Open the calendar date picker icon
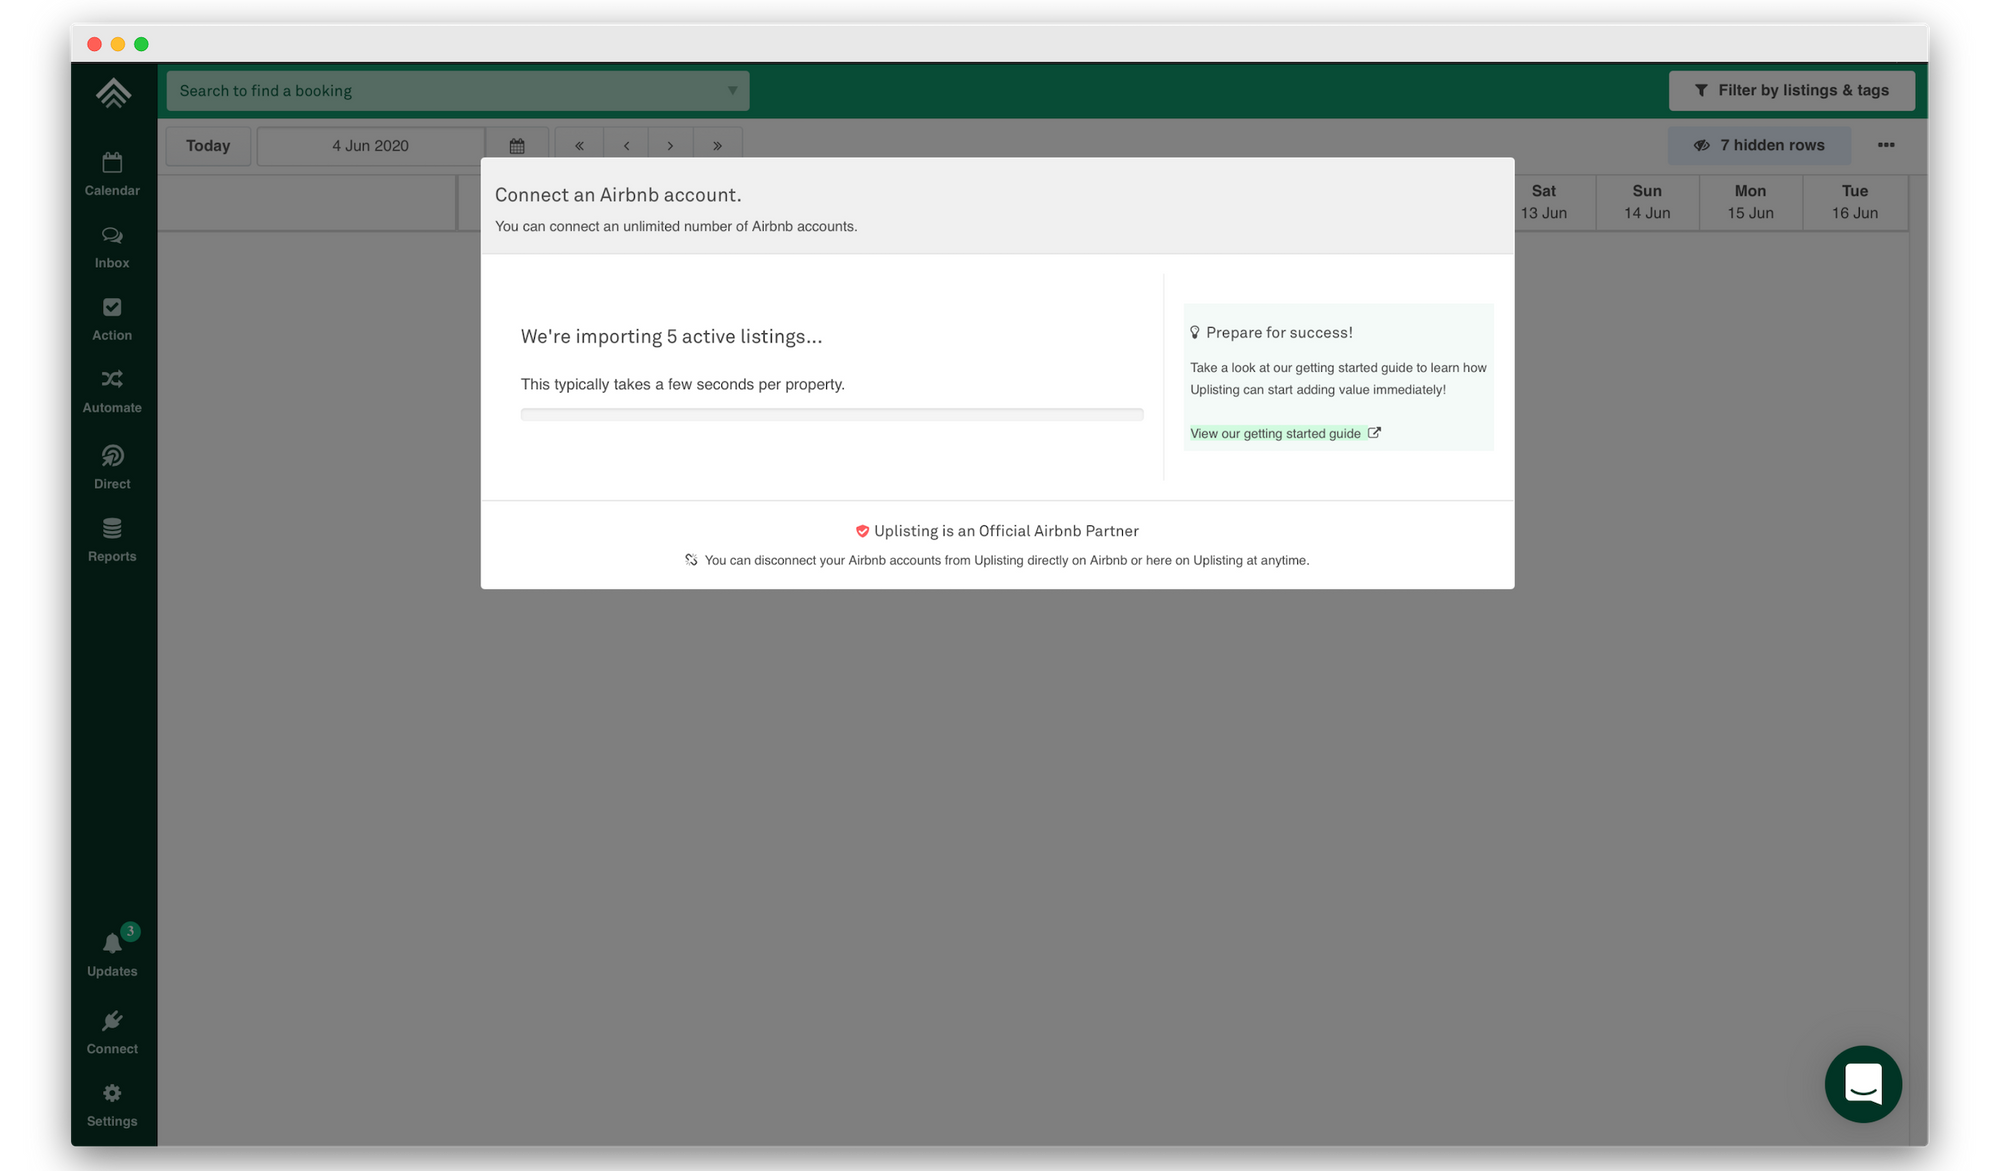This screenshot has height=1171, width=2000. pos(517,146)
